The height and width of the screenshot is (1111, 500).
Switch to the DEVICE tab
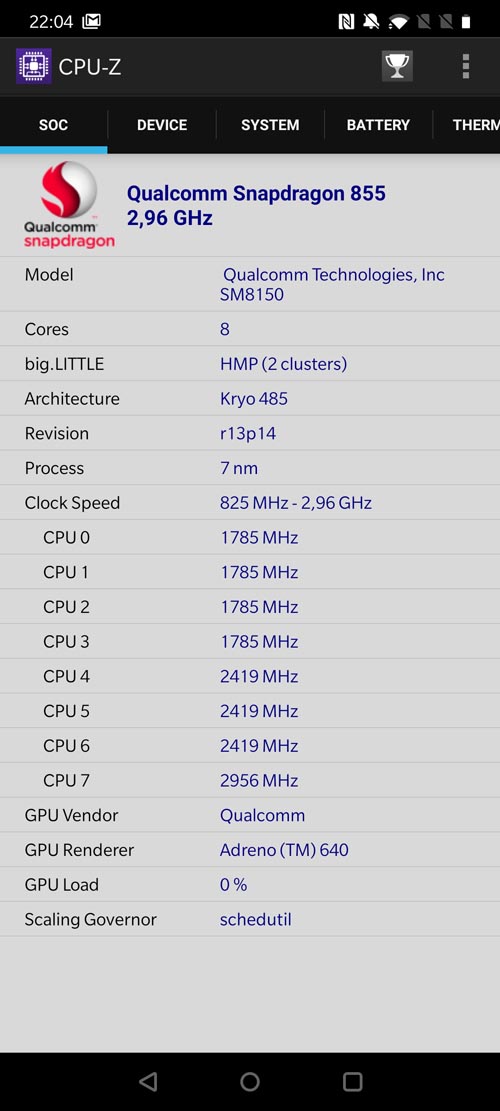(x=162, y=125)
